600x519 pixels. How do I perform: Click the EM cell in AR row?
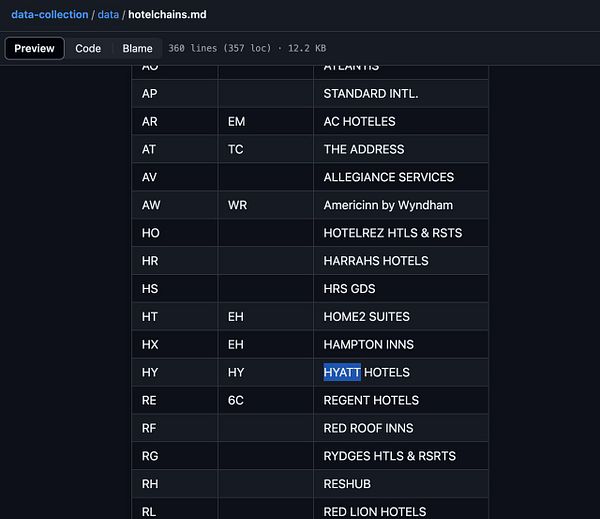tap(266, 121)
